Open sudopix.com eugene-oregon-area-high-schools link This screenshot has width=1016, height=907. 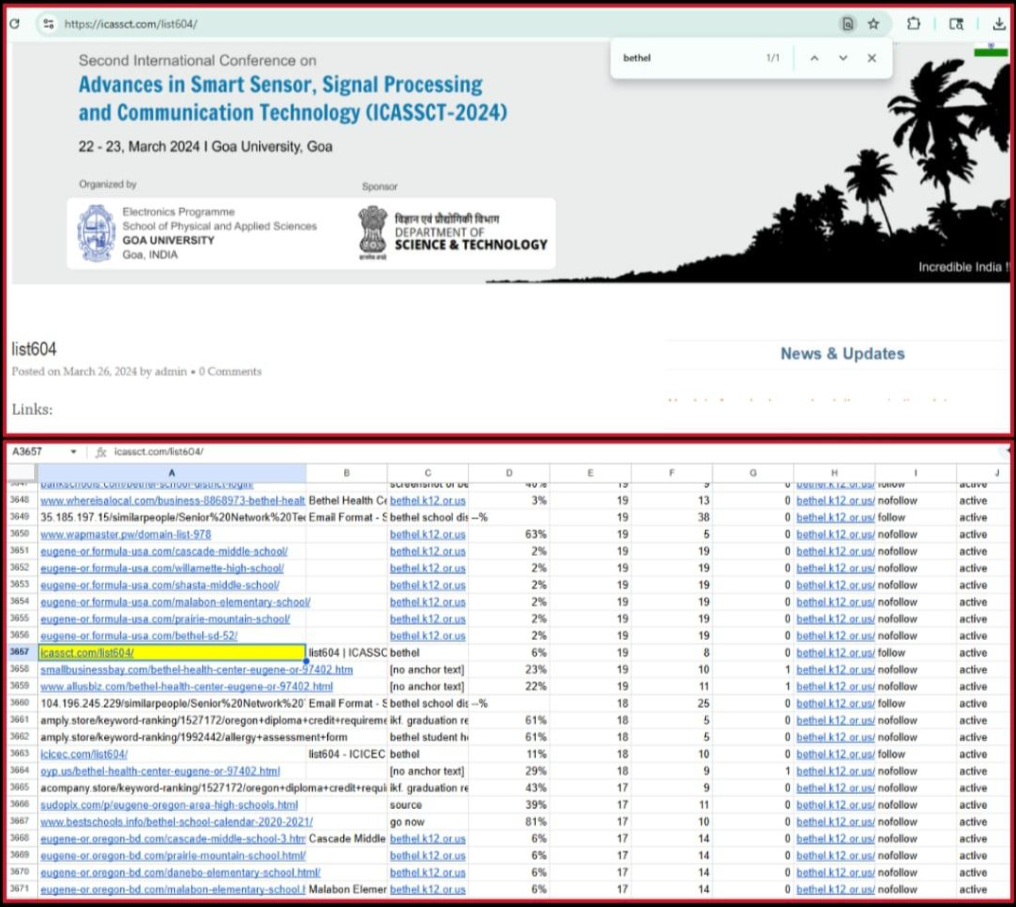coord(169,805)
